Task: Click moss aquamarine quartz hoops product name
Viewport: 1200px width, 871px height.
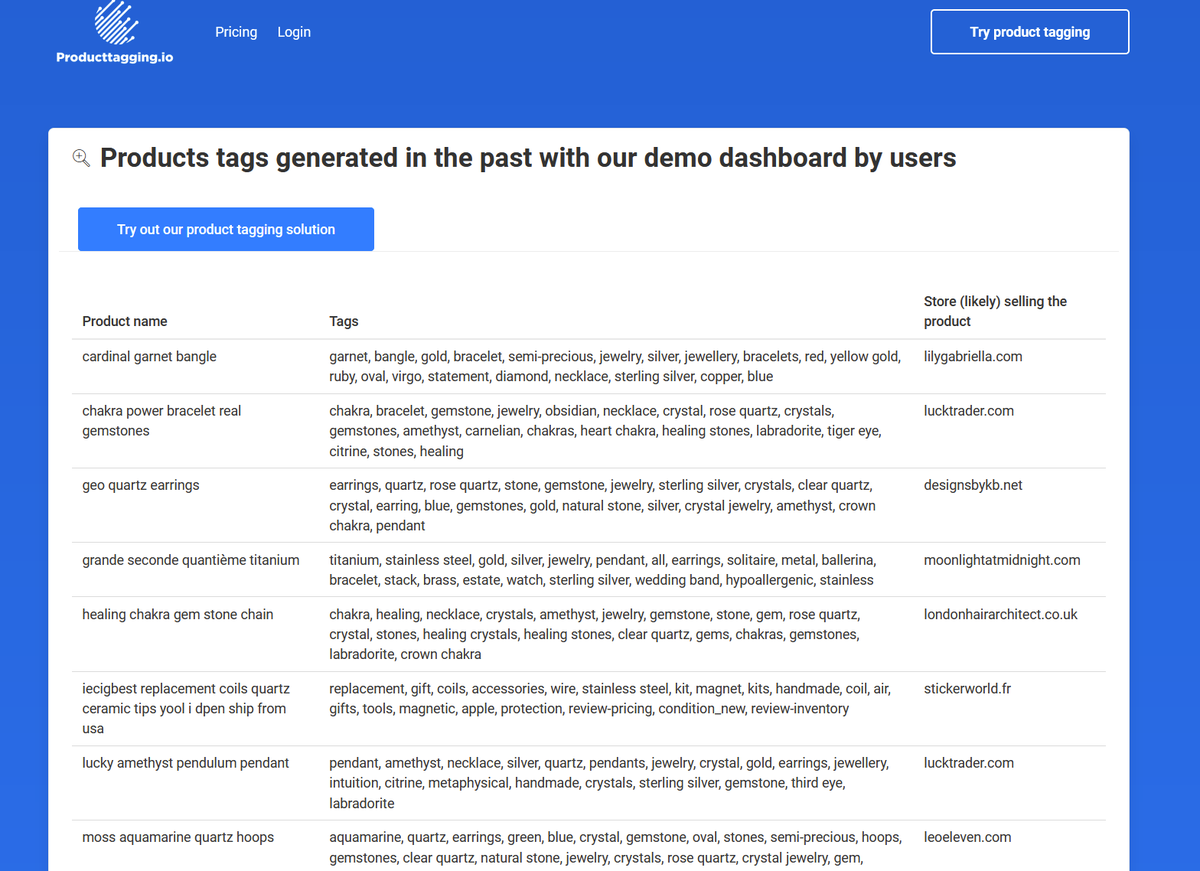Action: pos(178,837)
